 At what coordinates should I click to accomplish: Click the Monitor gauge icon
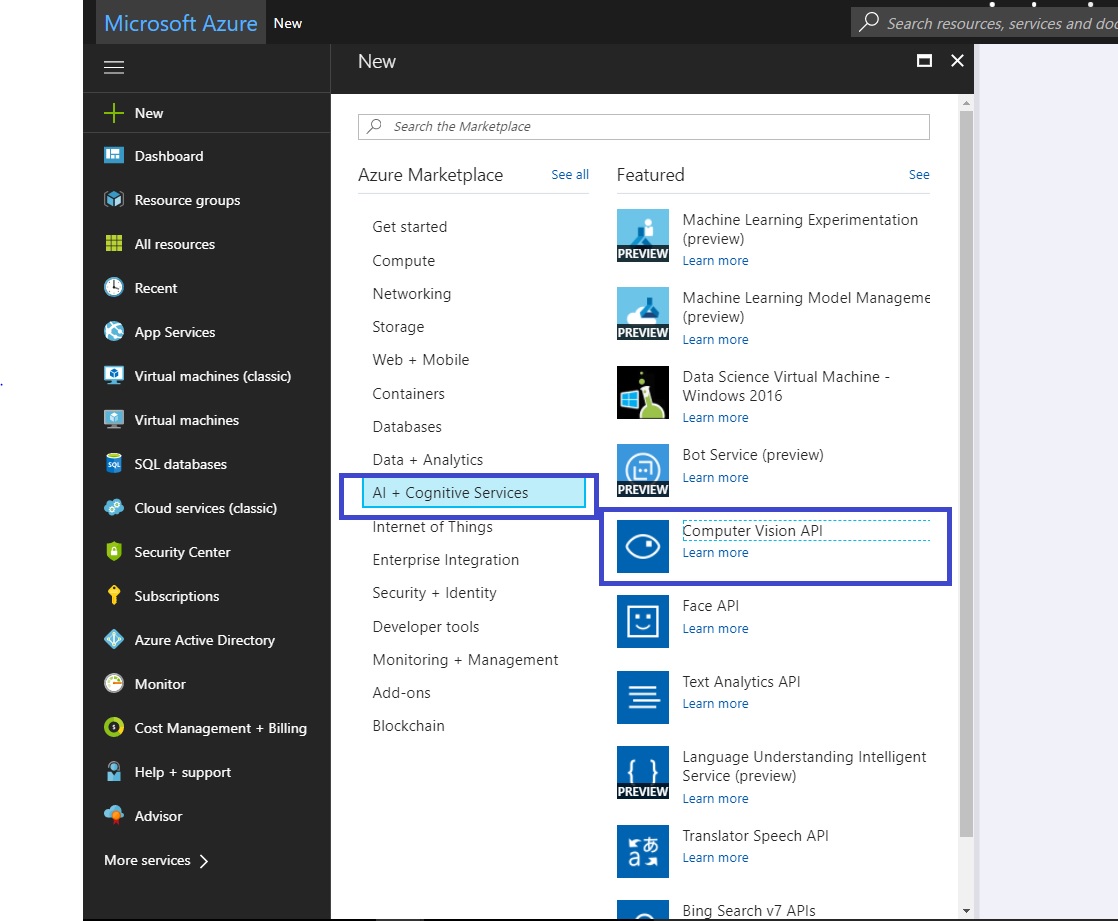tap(113, 684)
